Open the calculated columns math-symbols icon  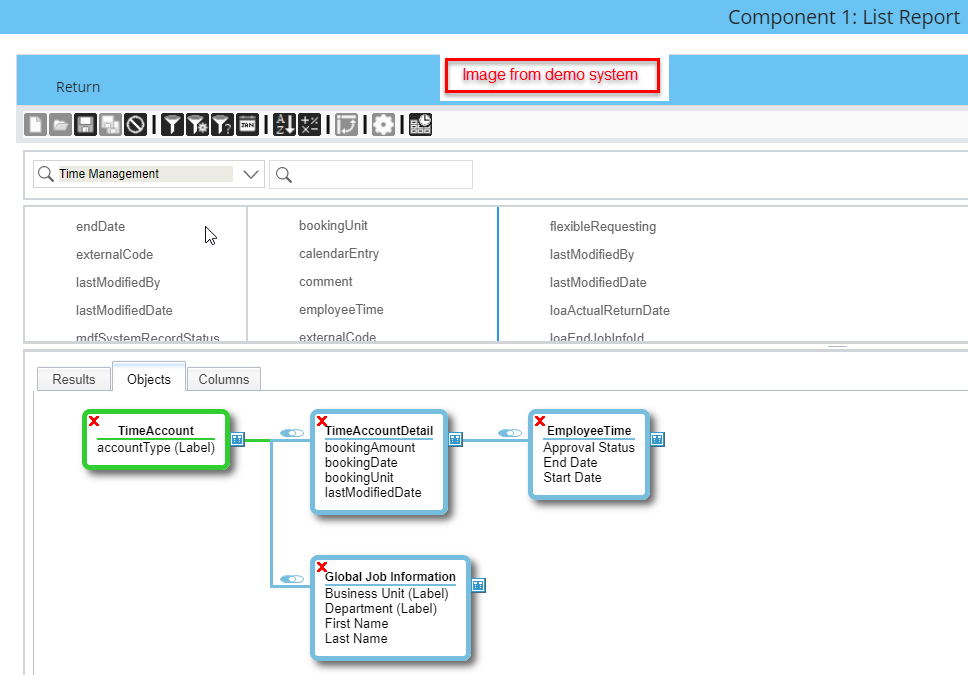pyautogui.click(x=309, y=125)
